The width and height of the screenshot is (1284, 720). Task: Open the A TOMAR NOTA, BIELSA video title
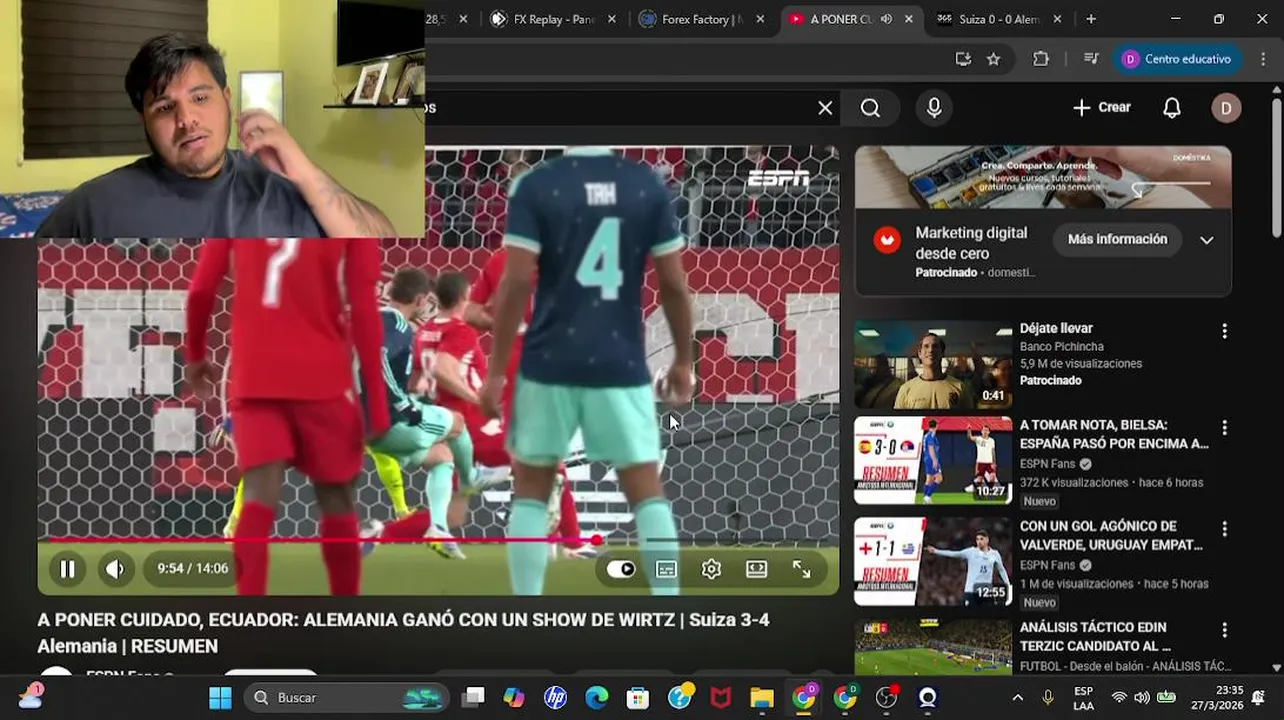coord(1114,434)
